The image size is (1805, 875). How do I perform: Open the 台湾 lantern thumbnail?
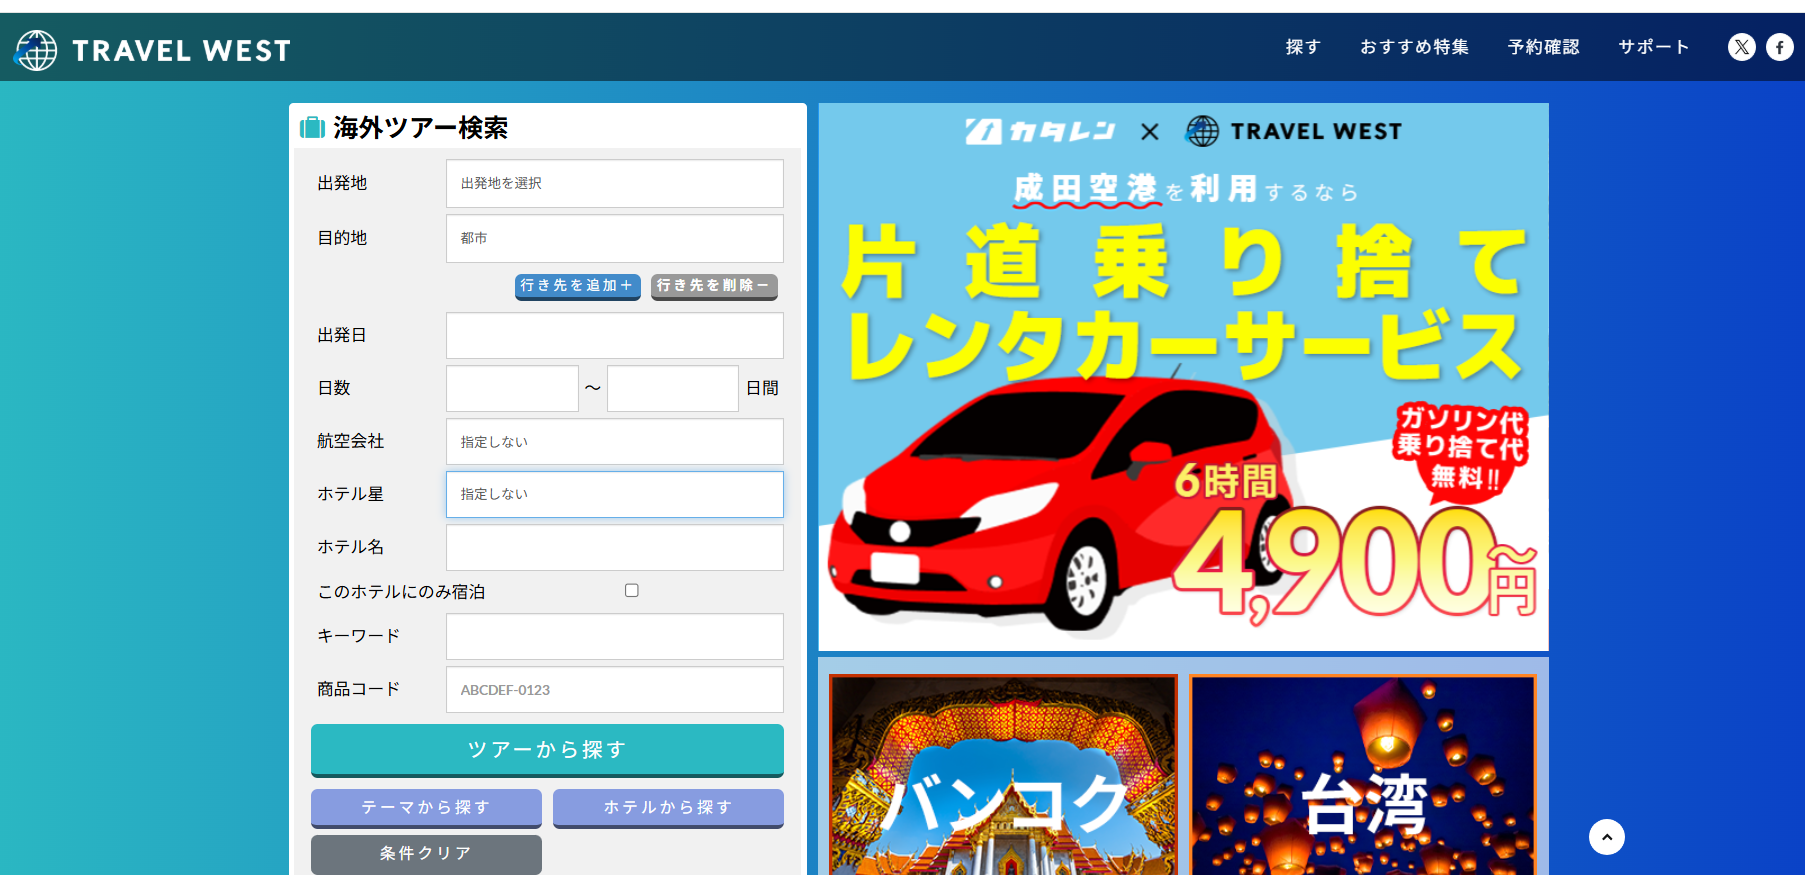point(1363,775)
